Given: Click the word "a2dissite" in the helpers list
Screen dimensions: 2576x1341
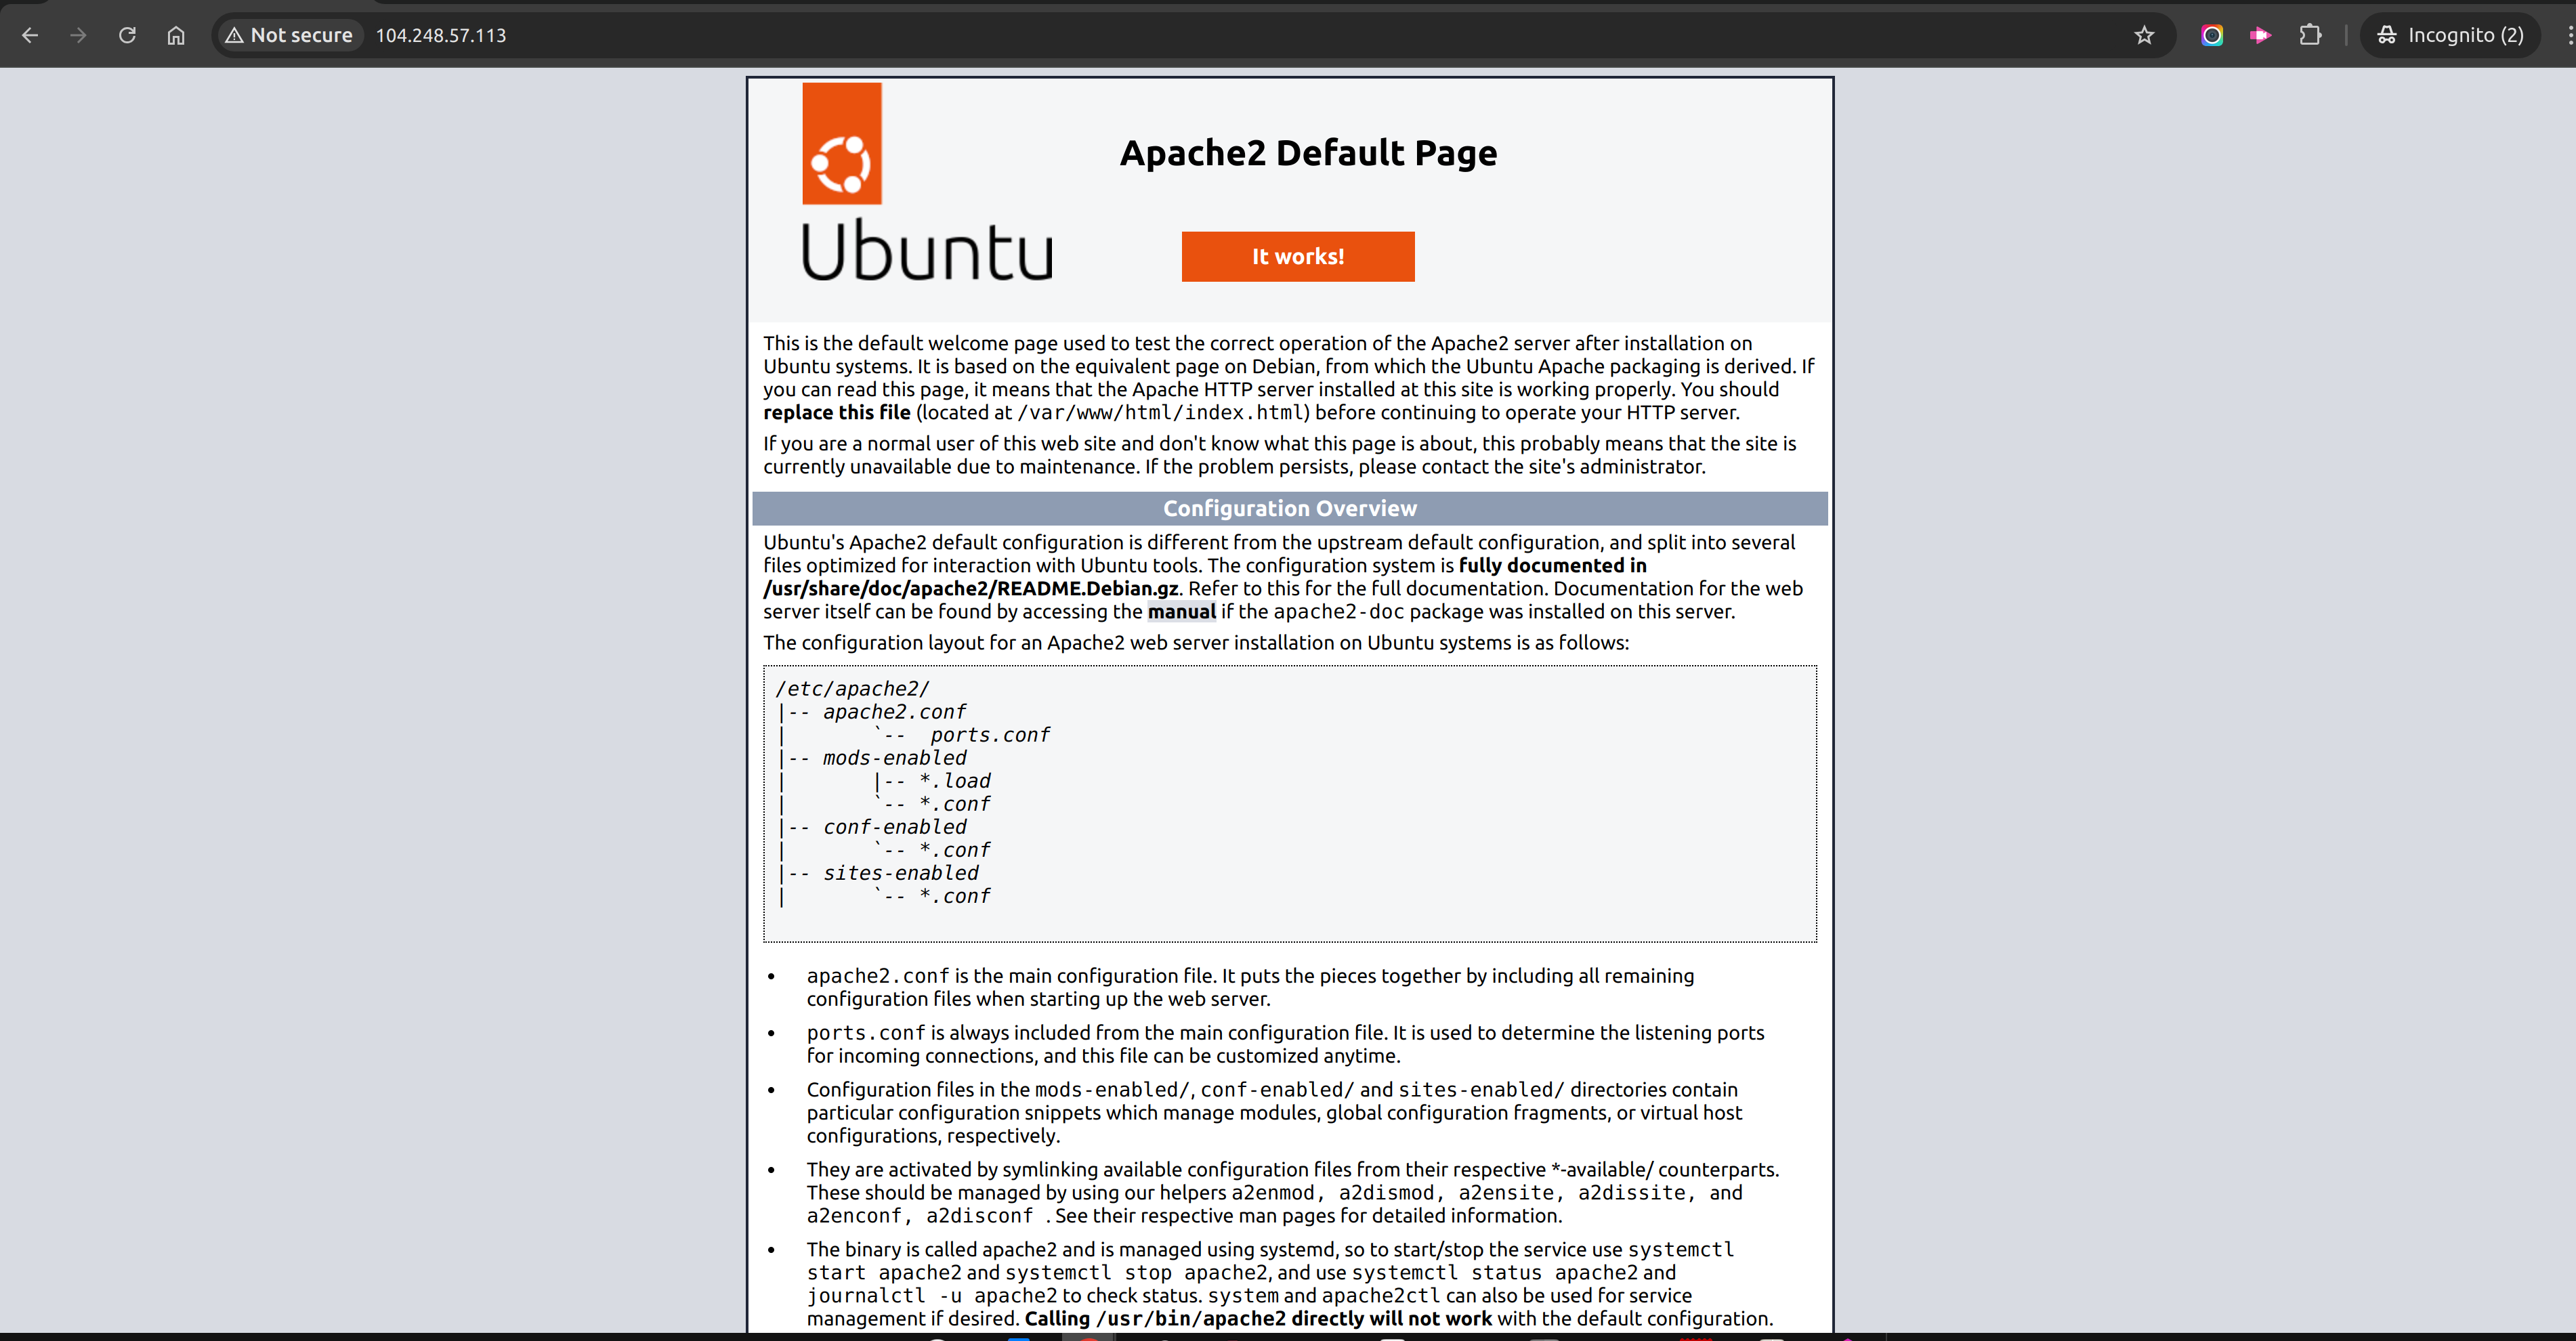Looking at the screenshot, I should click(1632, 1193).
